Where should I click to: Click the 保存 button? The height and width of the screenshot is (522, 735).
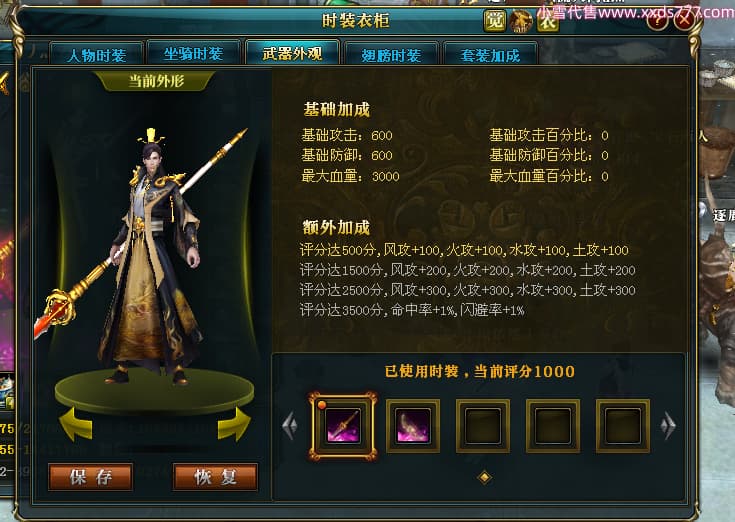[x=91, y=477]
